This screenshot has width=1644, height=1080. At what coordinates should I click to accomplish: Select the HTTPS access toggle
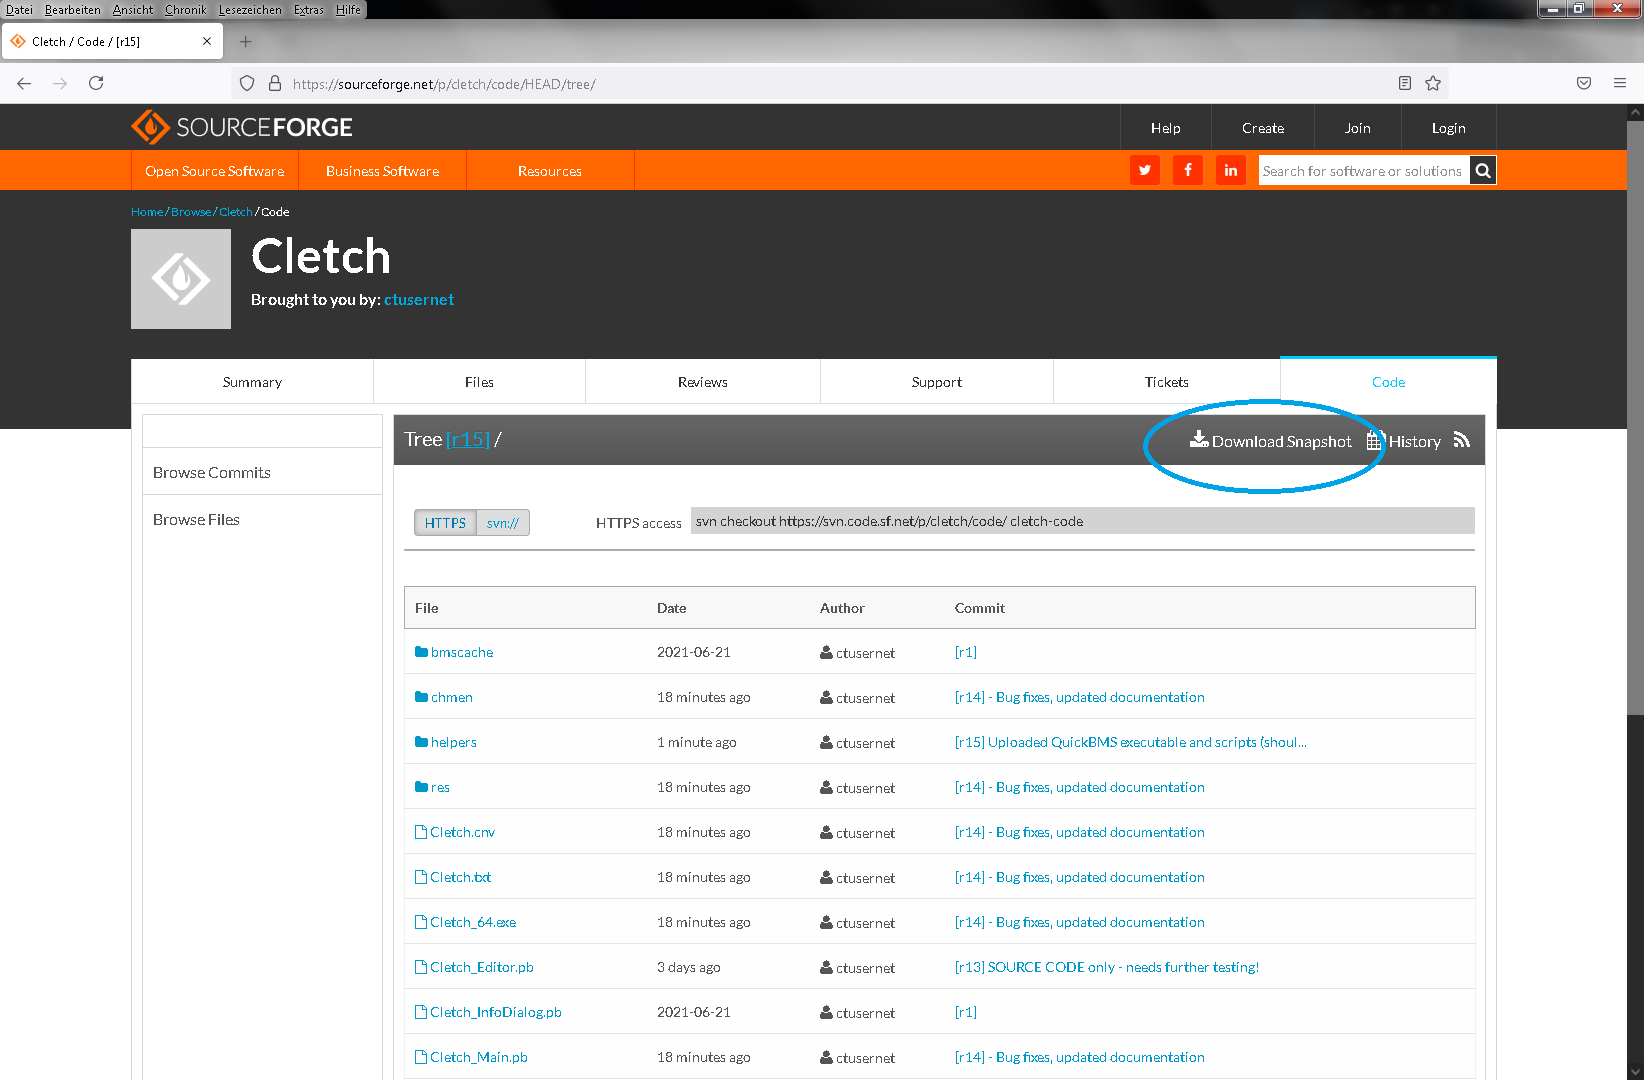[445, 523]
